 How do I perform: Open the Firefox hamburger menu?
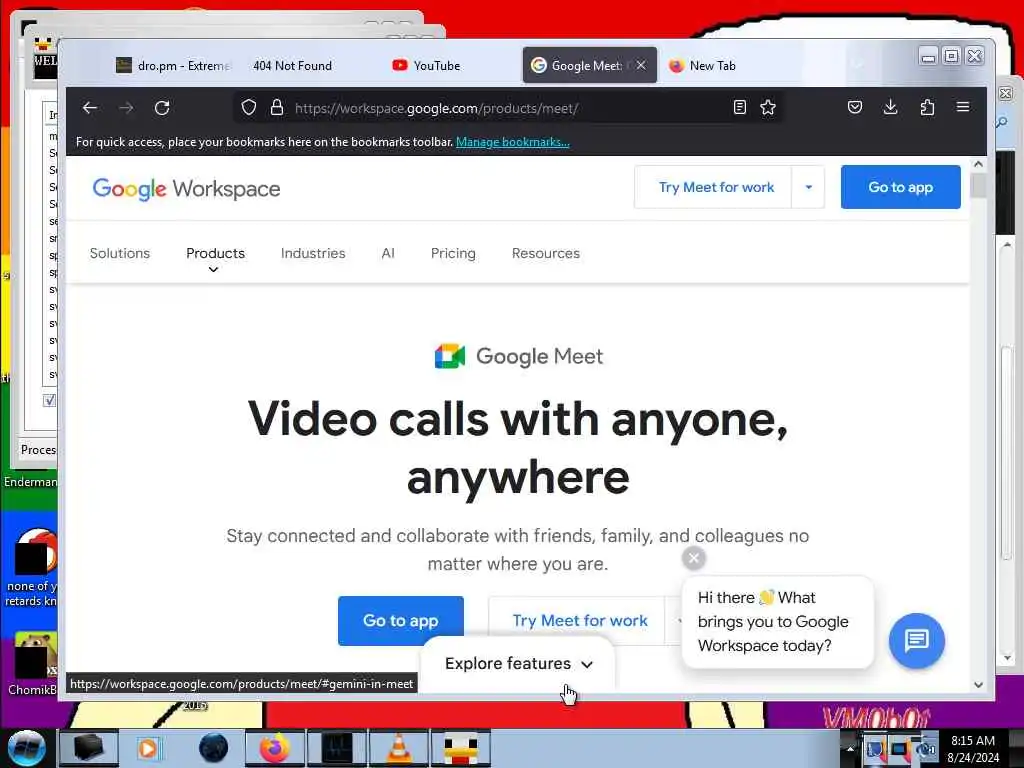(x=963, y=107)
